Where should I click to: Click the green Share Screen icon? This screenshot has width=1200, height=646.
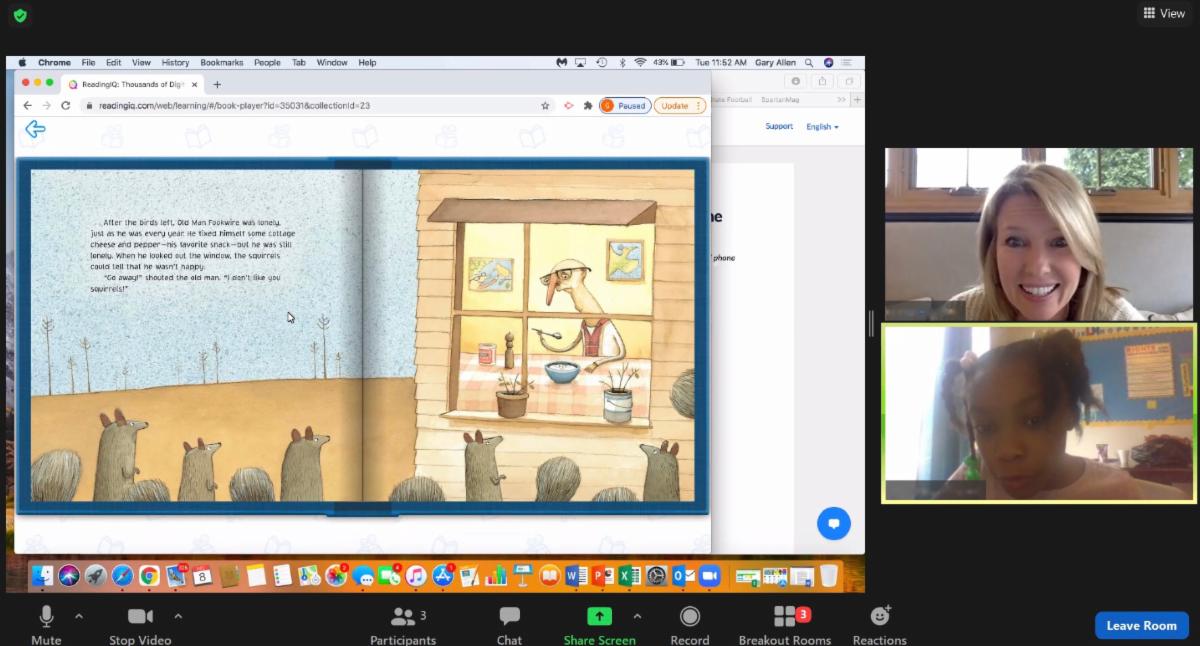(599, 616)
